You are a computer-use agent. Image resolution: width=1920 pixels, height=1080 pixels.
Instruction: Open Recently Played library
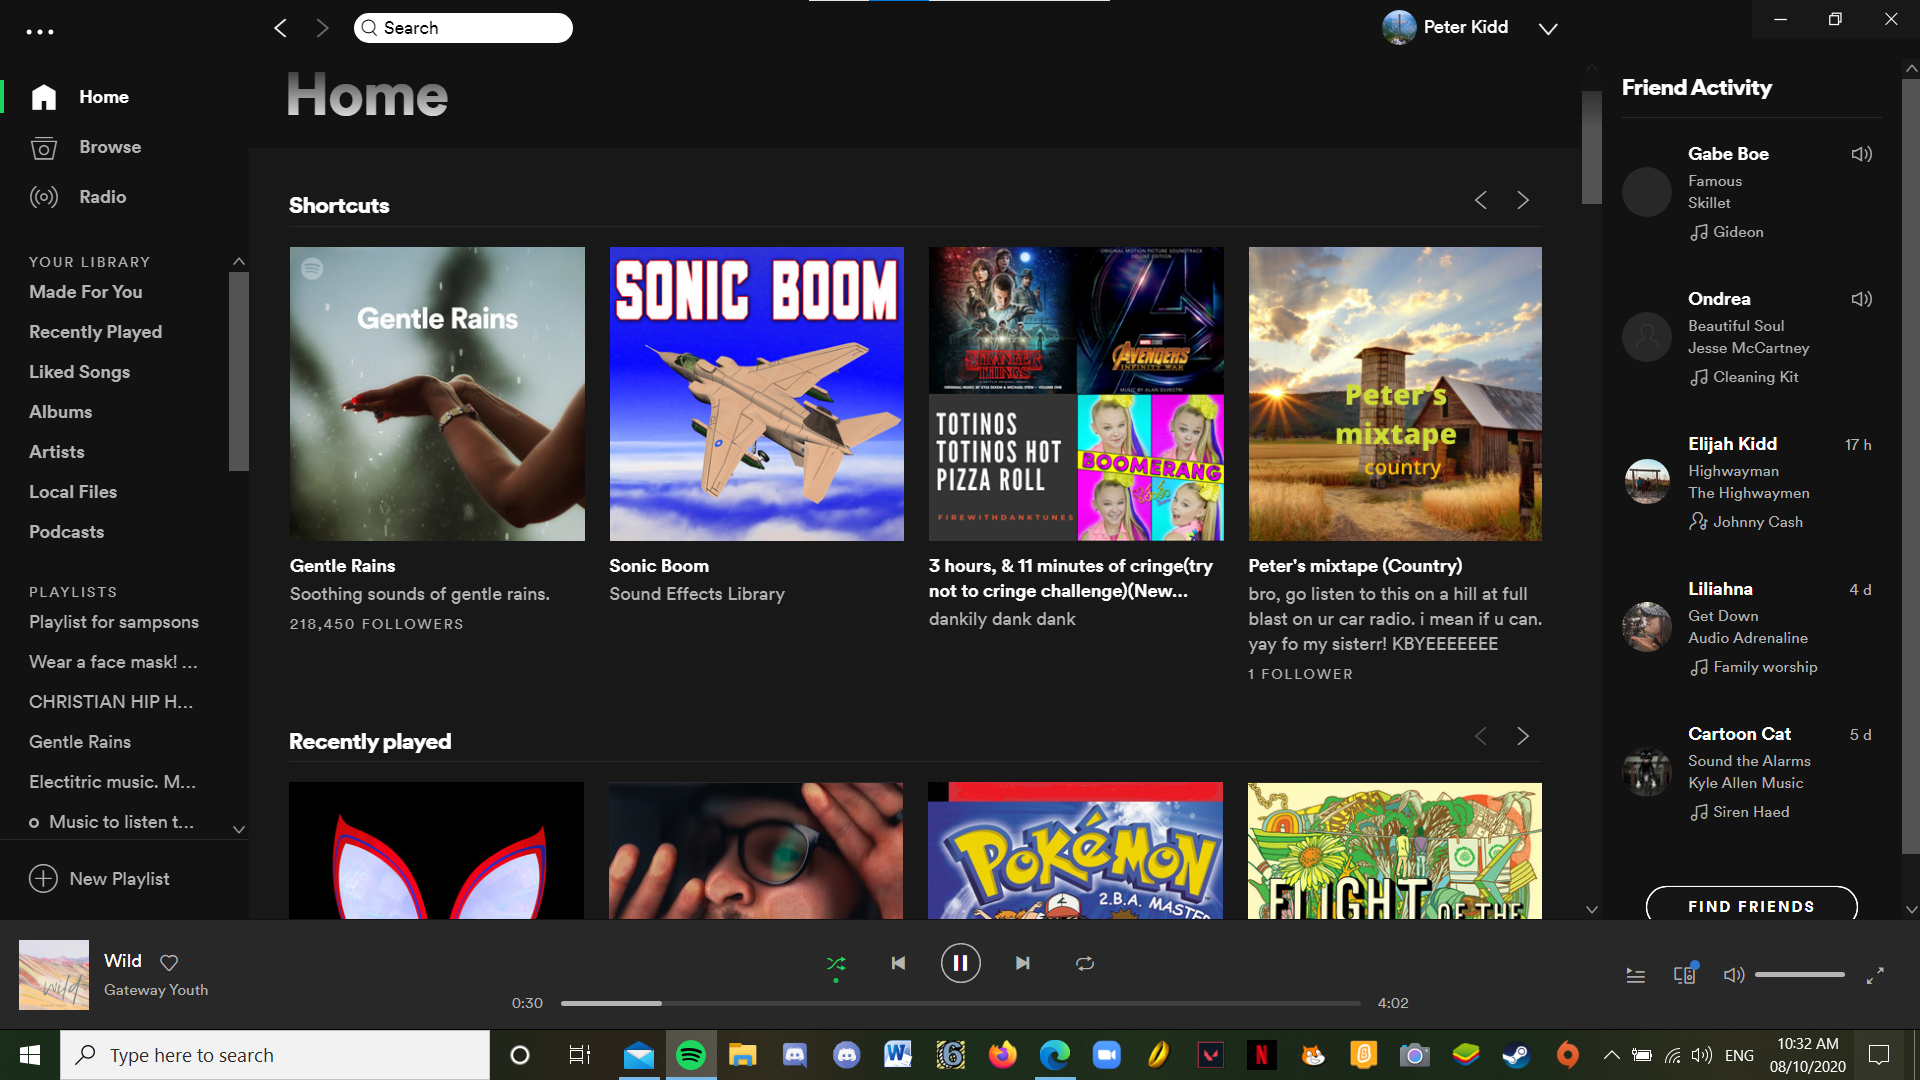tap(95, 332)
